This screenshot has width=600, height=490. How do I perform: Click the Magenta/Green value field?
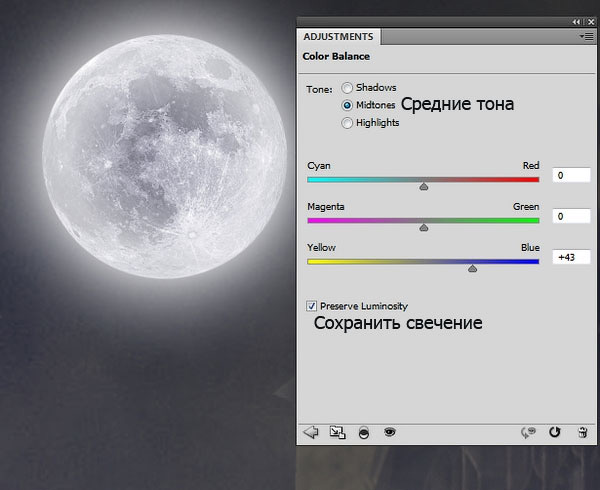click(x=571, y=216)
